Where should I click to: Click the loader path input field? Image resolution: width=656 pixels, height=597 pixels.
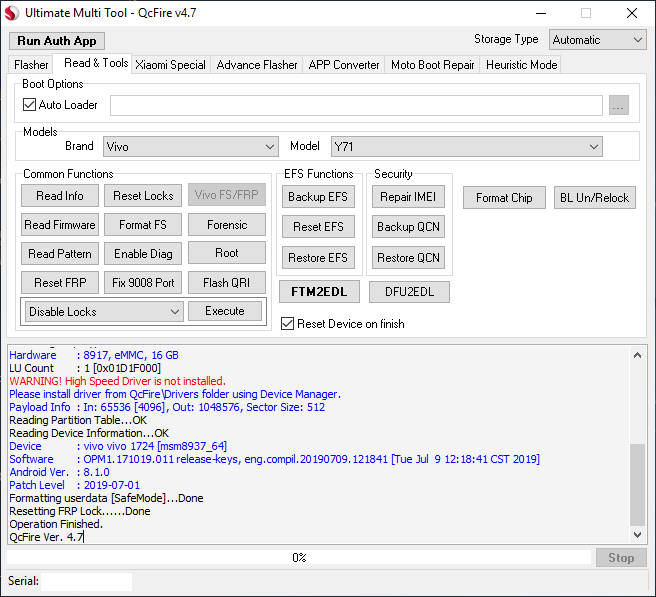pyautogui.click(x=356, y=105)
